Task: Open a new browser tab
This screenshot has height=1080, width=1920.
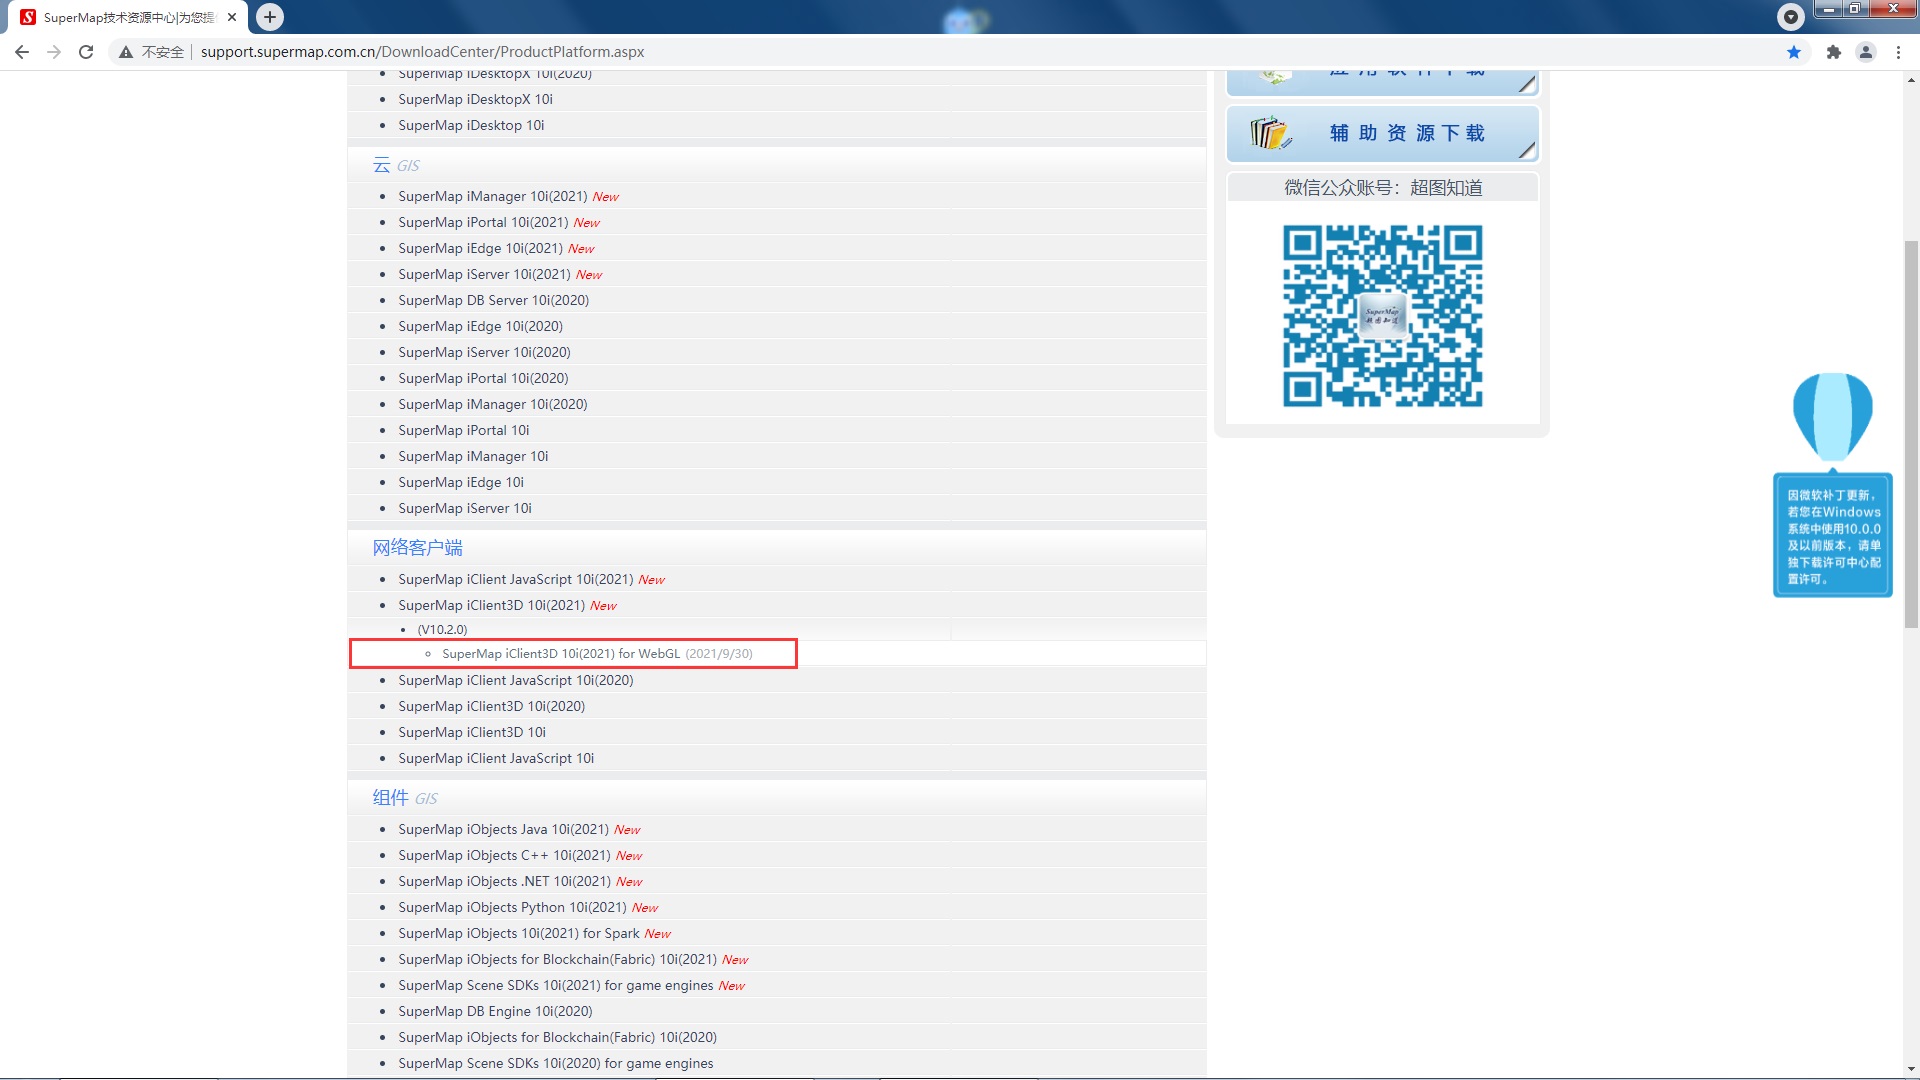Action: pyautogui.click(x=270, y=17)
